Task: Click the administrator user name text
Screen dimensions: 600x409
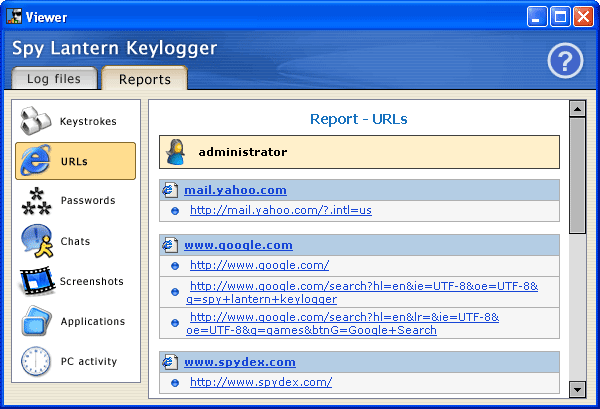Action: click(243, 152)
